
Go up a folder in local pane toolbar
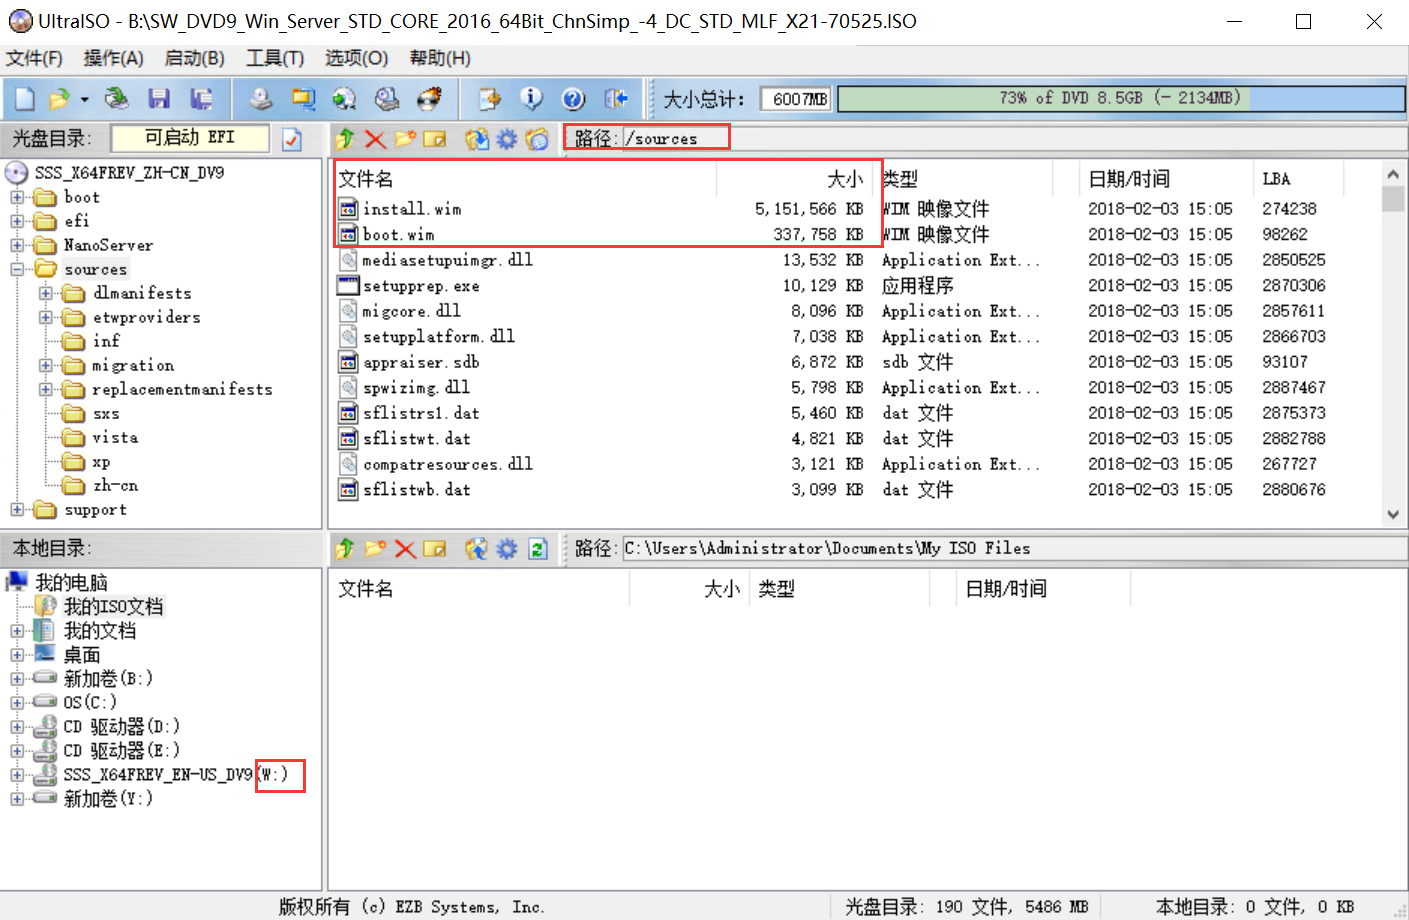tap(345, 548)
